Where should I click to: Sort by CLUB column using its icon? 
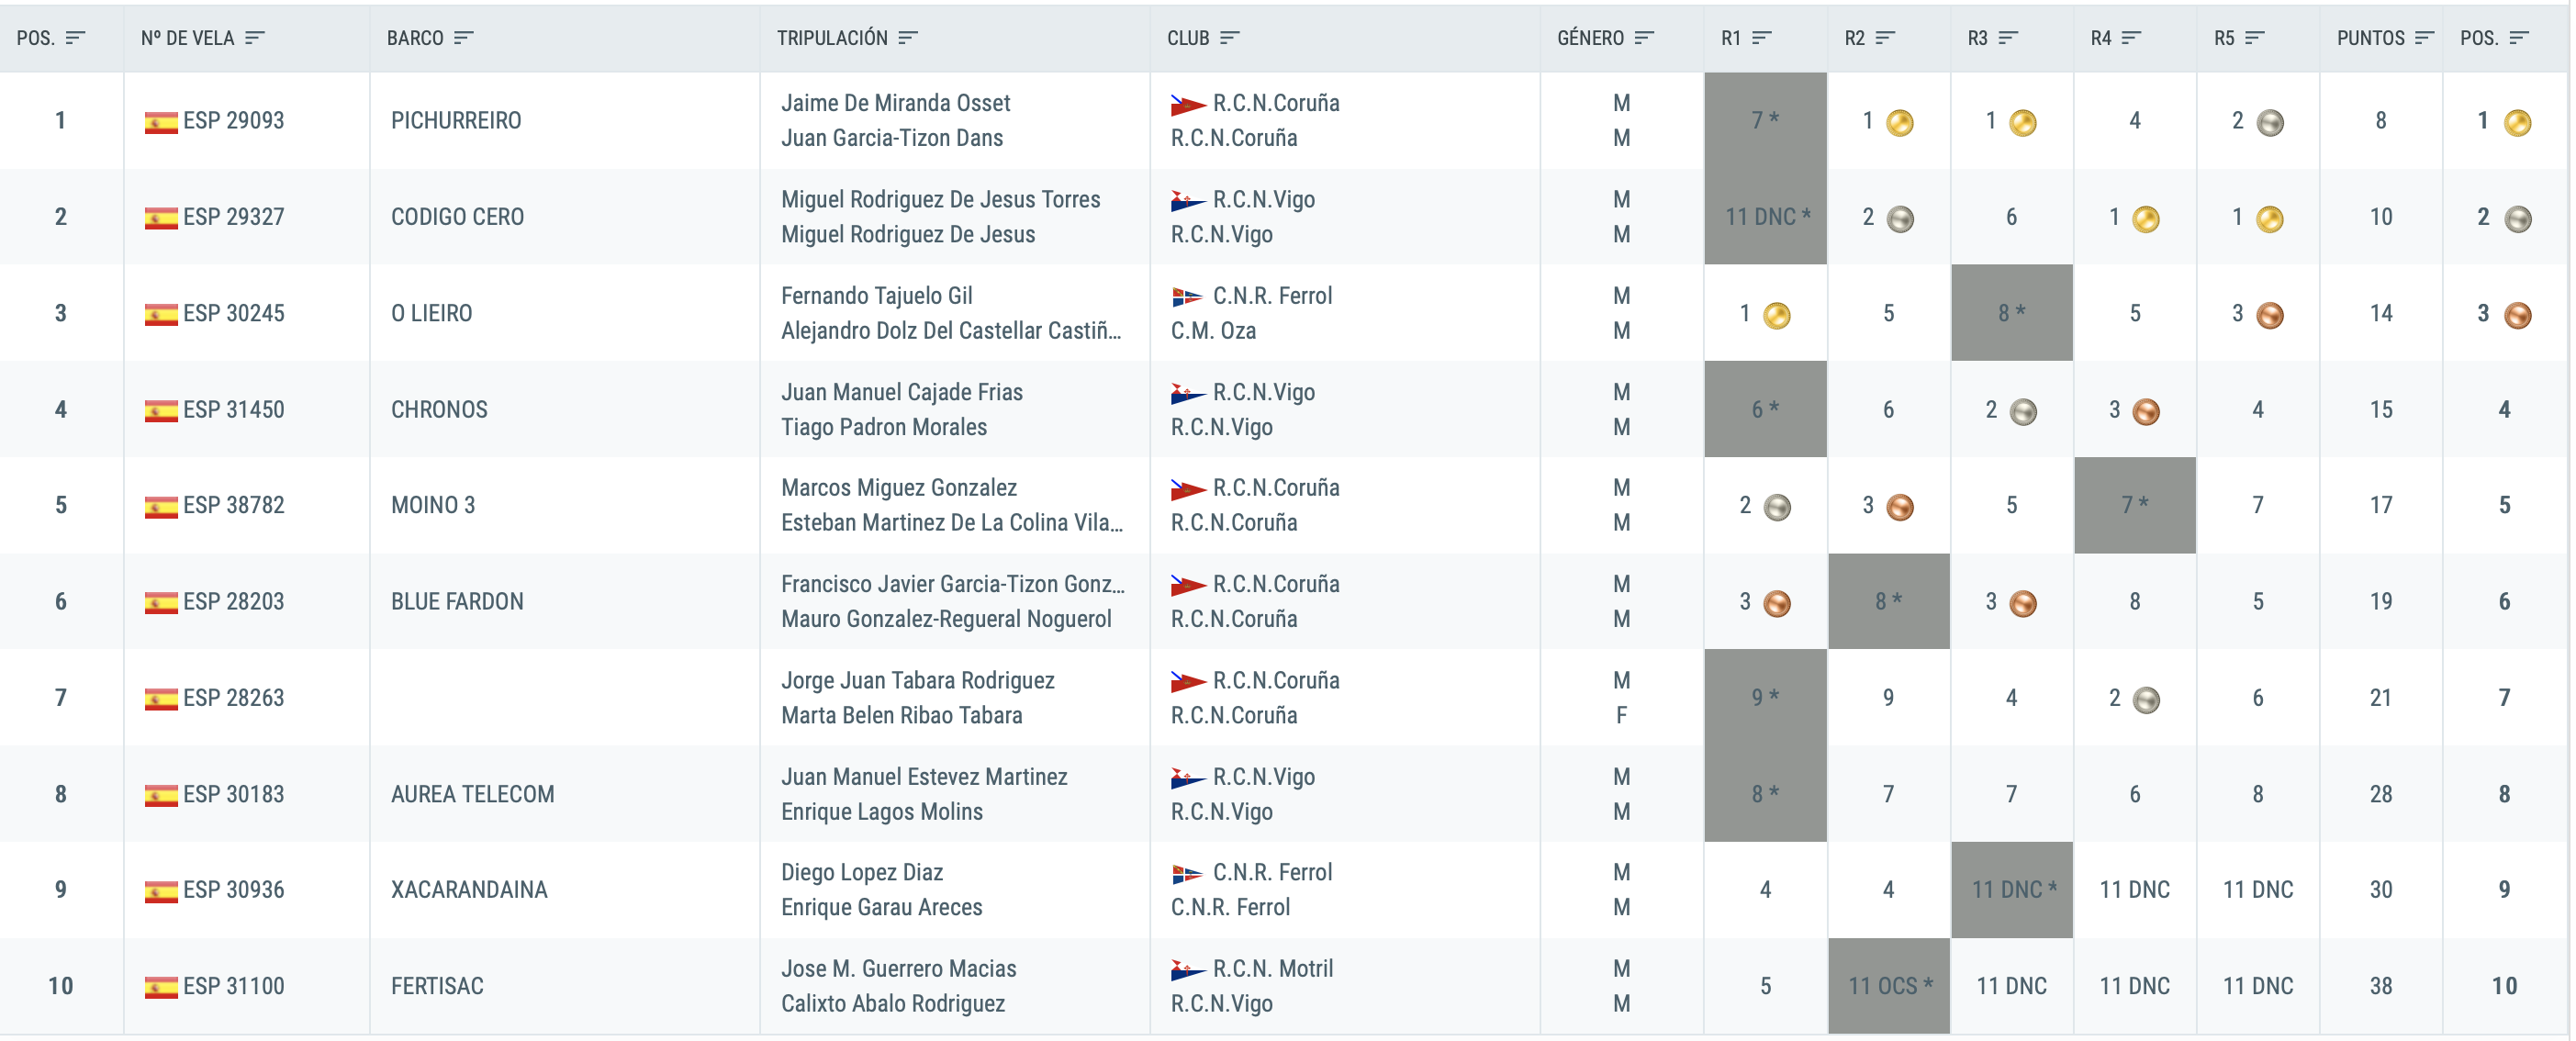point(1229,38)
